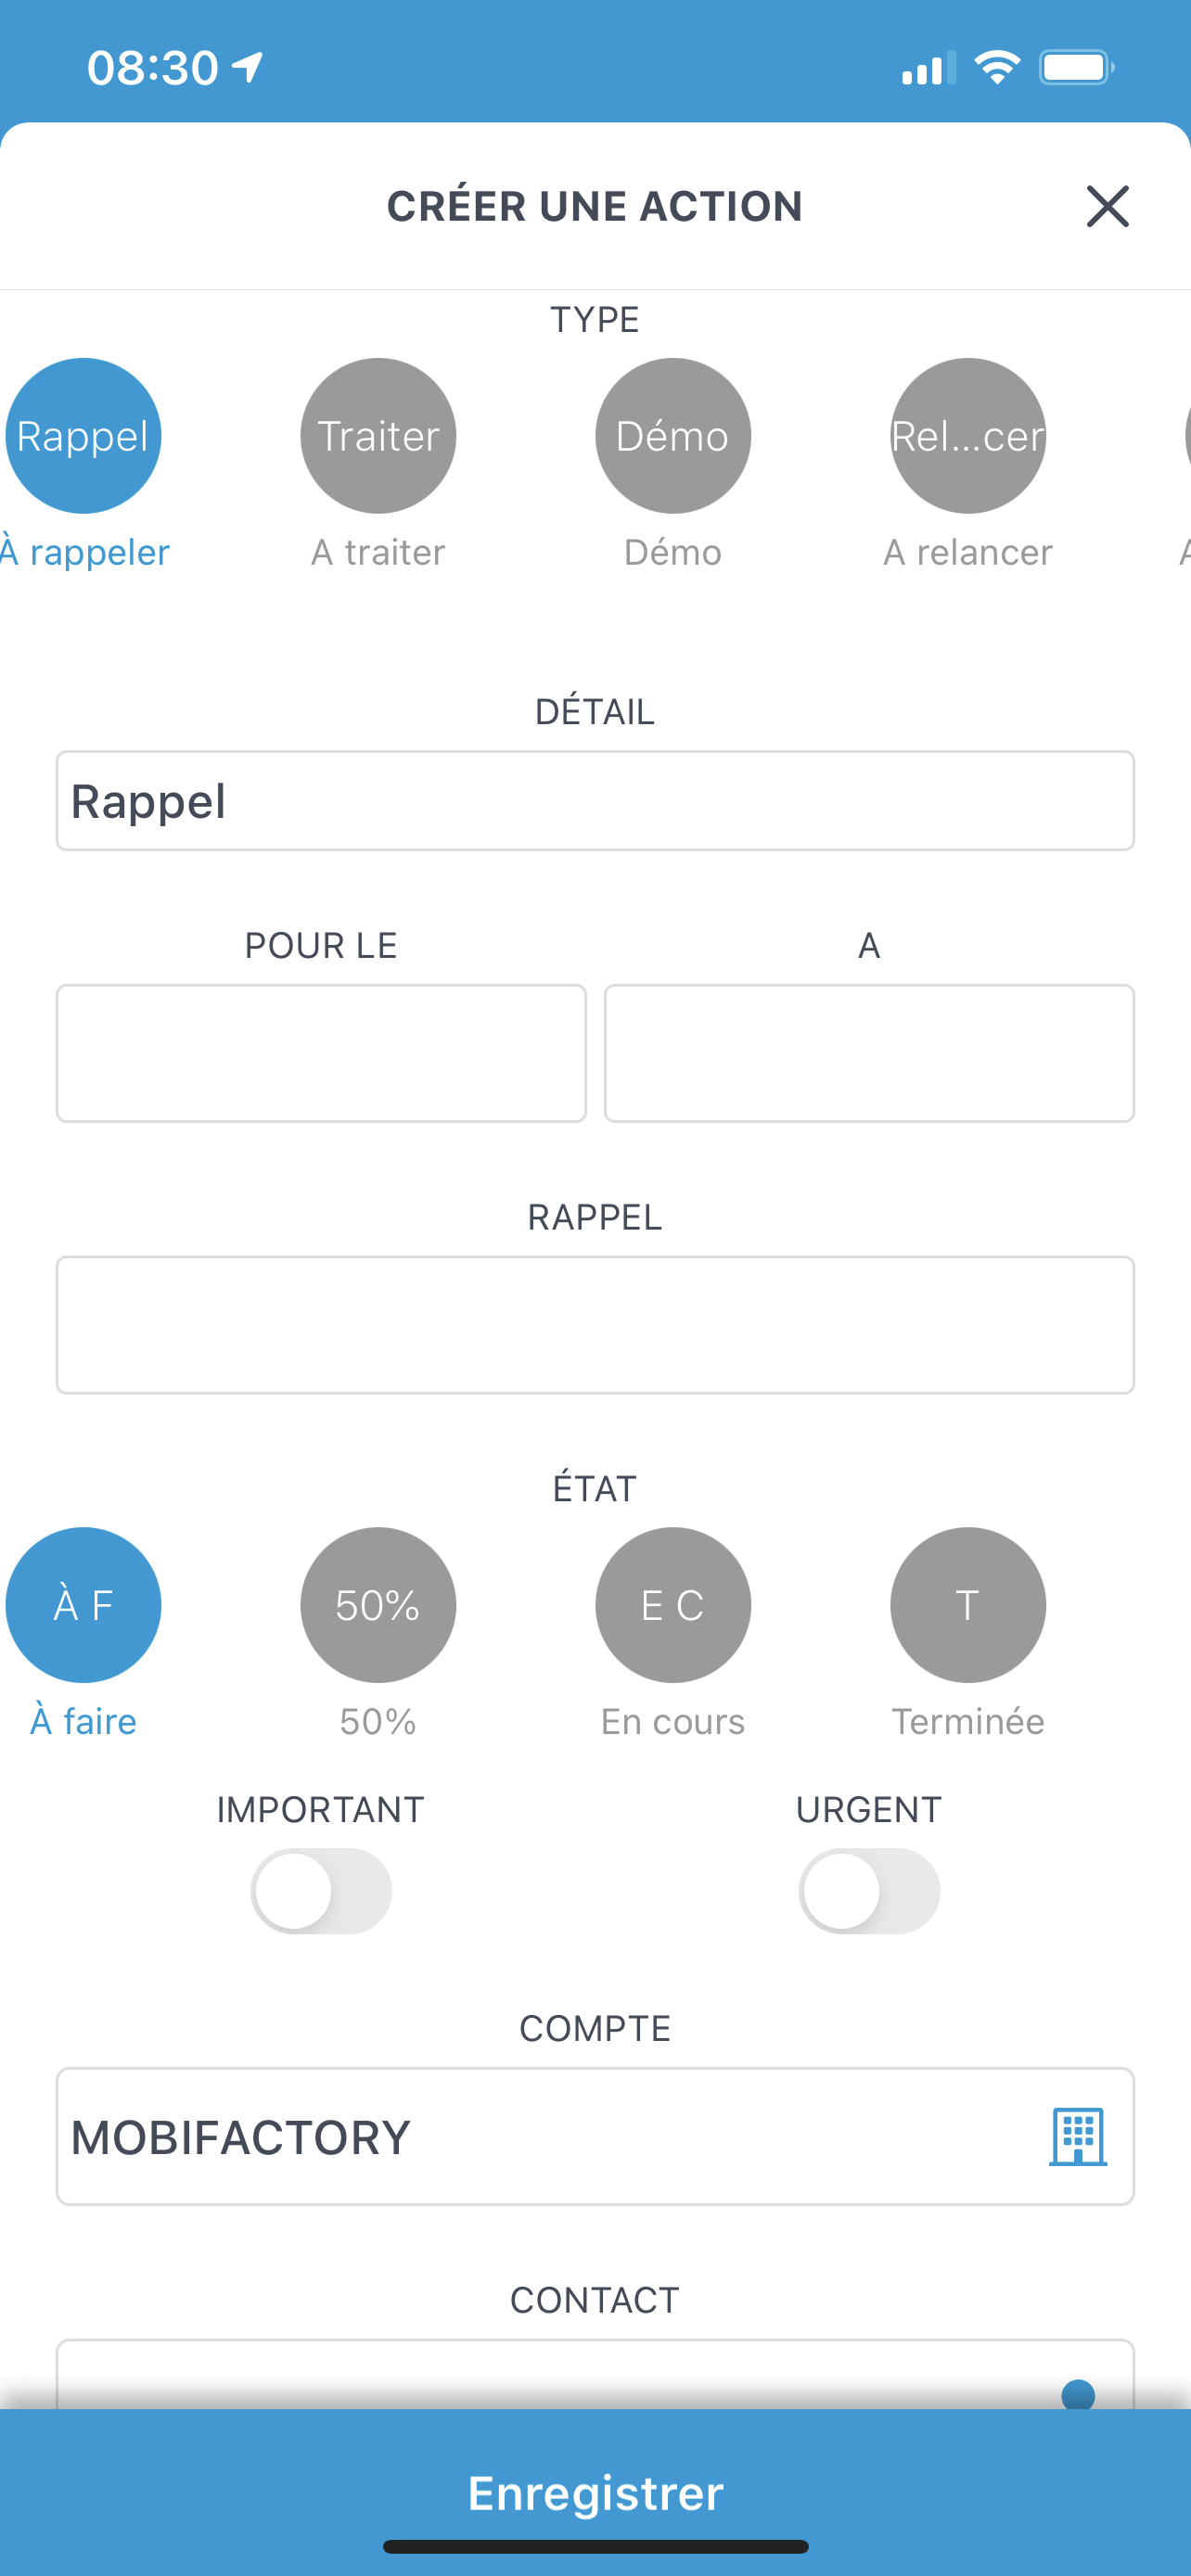This screenshot has height=2576, width=1191.
Task: Set state to À faire
Action: [83, 1605]
